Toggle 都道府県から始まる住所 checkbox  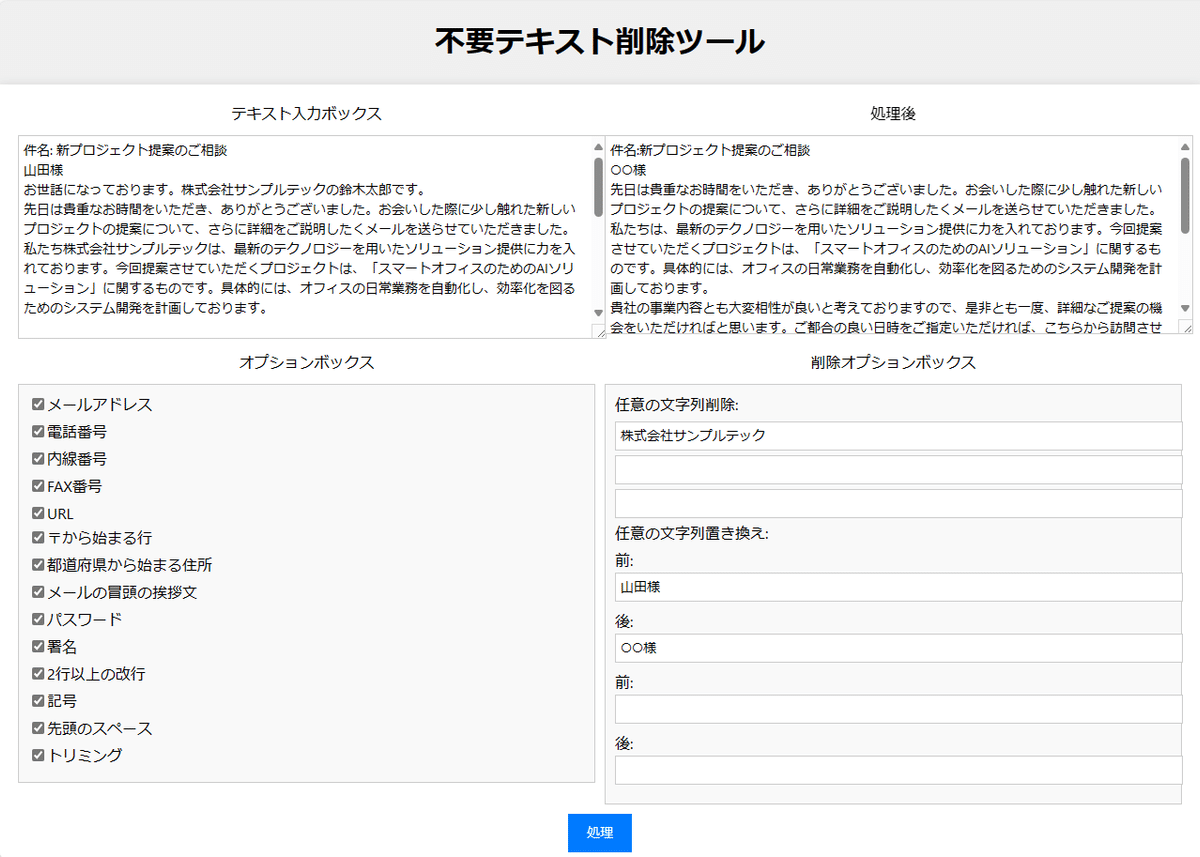tap(38, 564)
